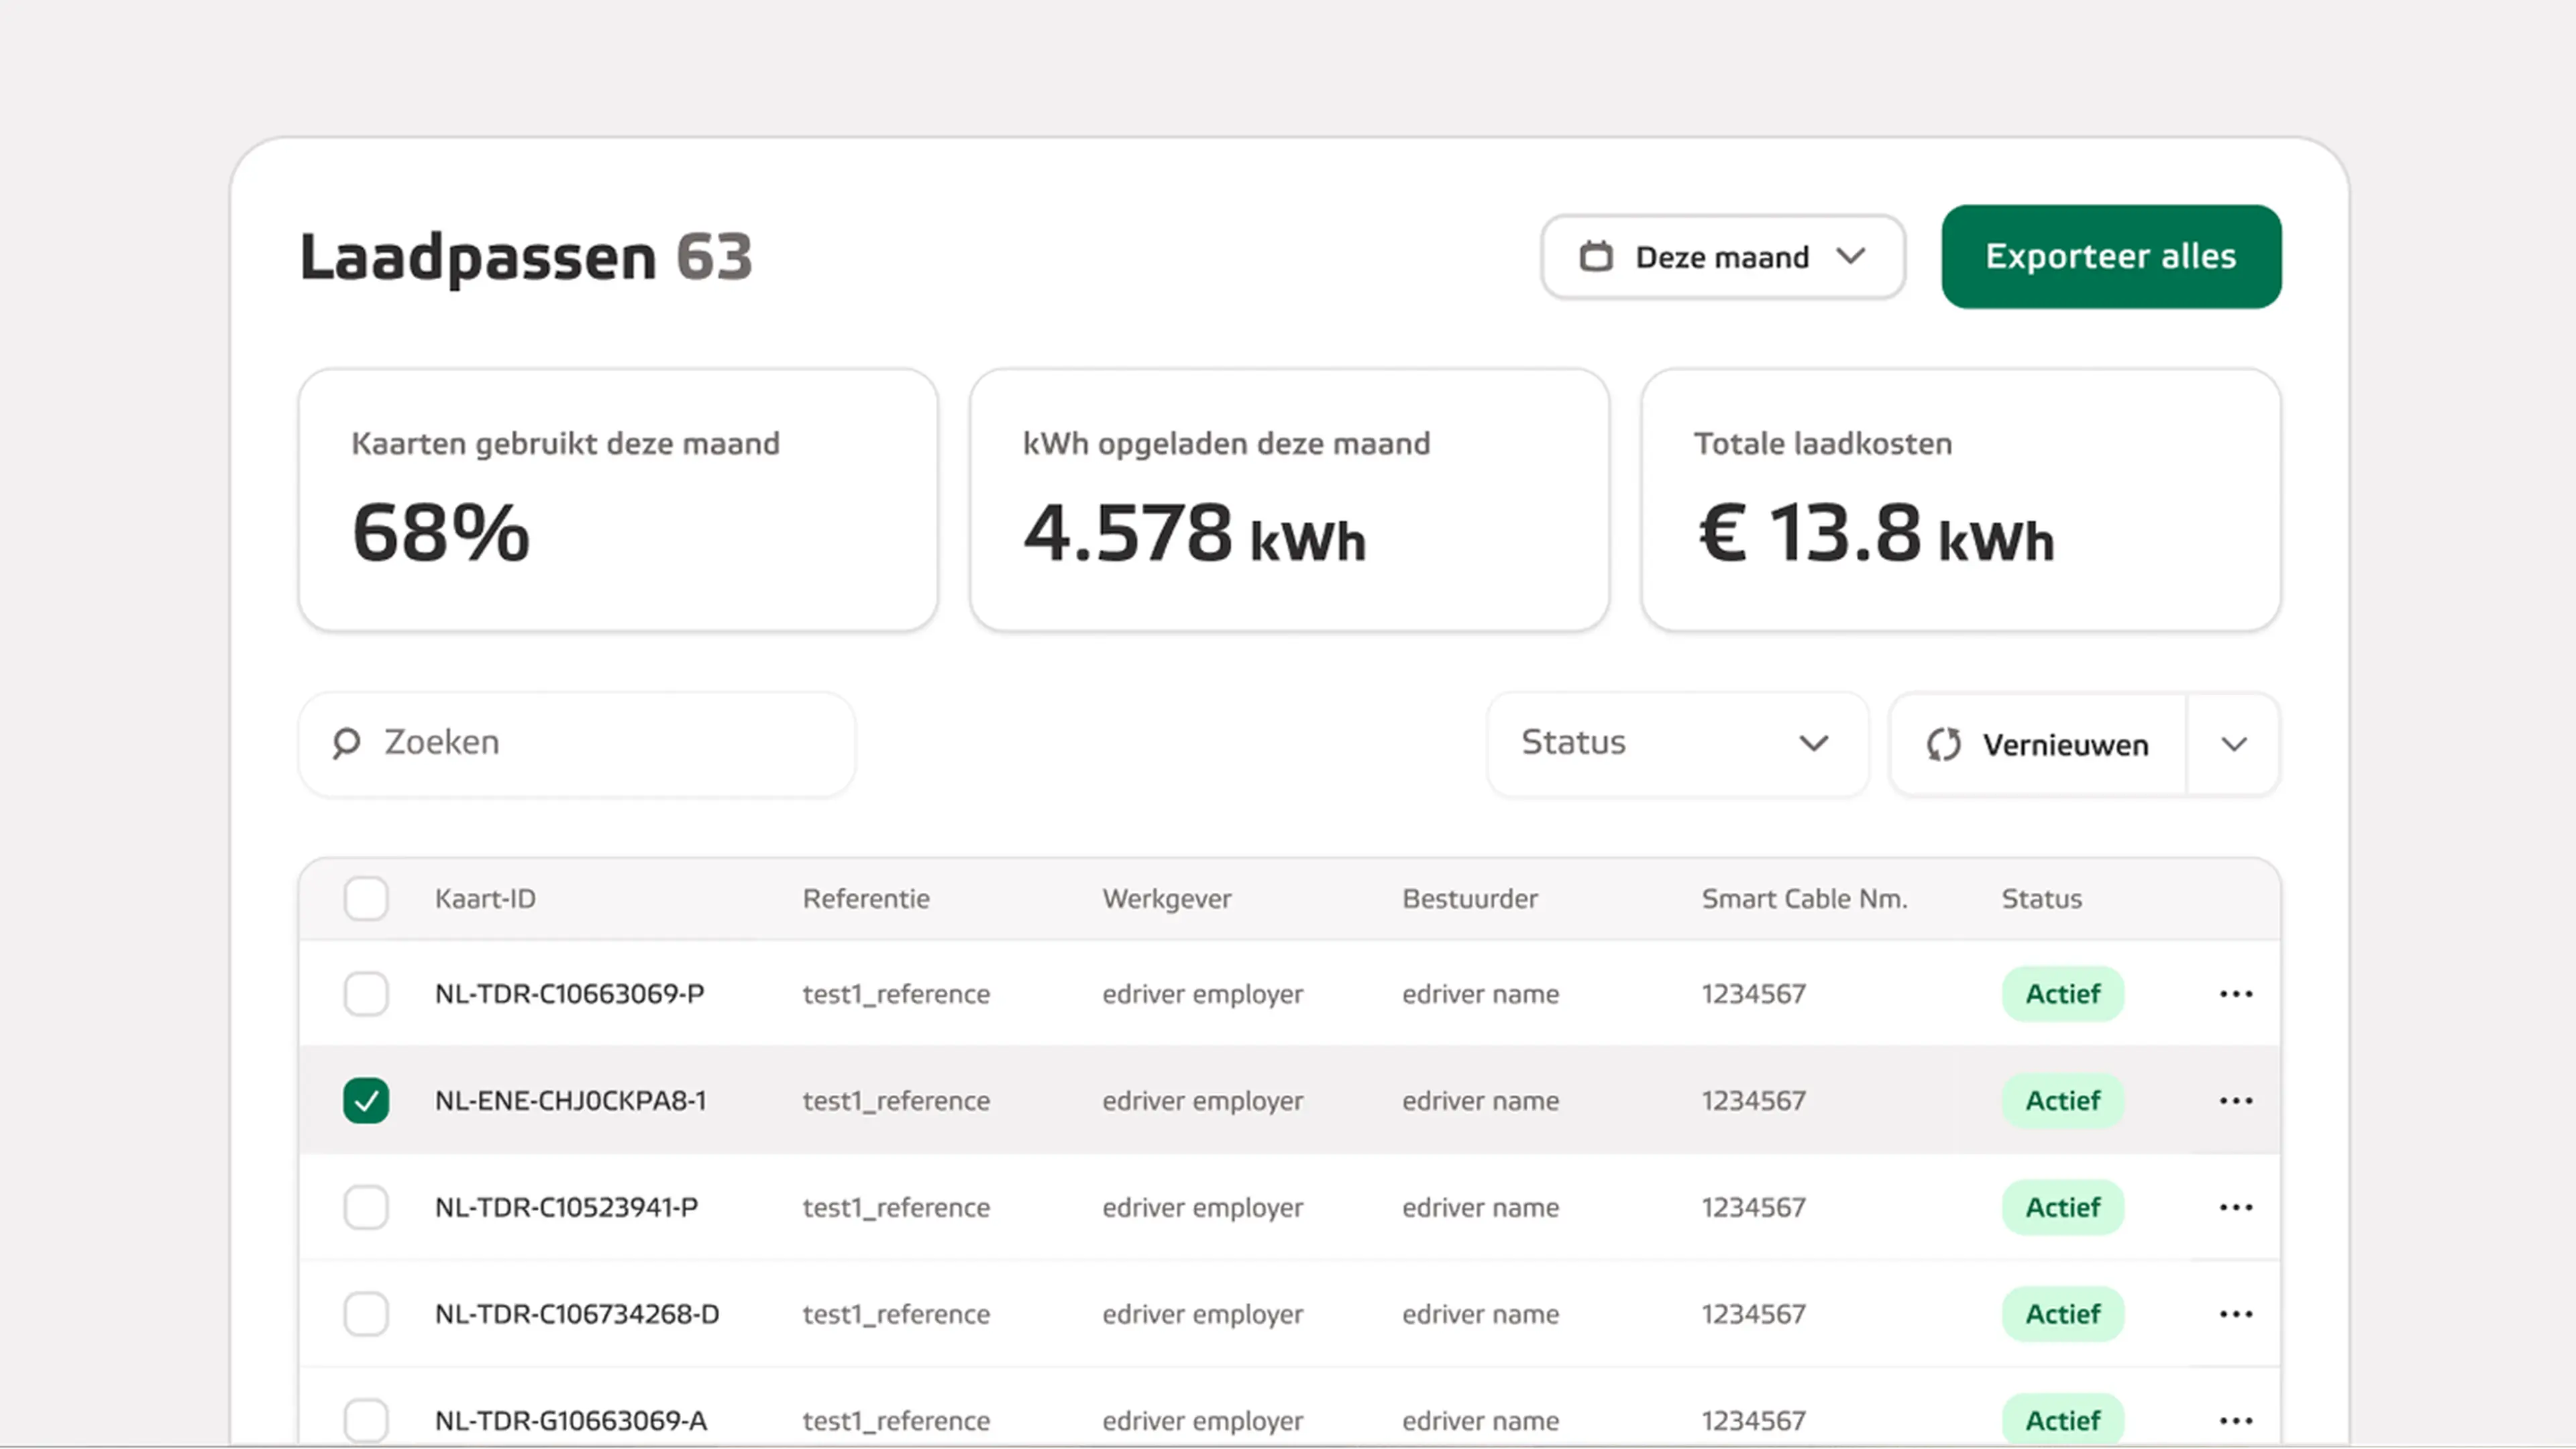Click card ID NL-TDR-G10663069-A

pyautogui.click(x=571, y=1421)
